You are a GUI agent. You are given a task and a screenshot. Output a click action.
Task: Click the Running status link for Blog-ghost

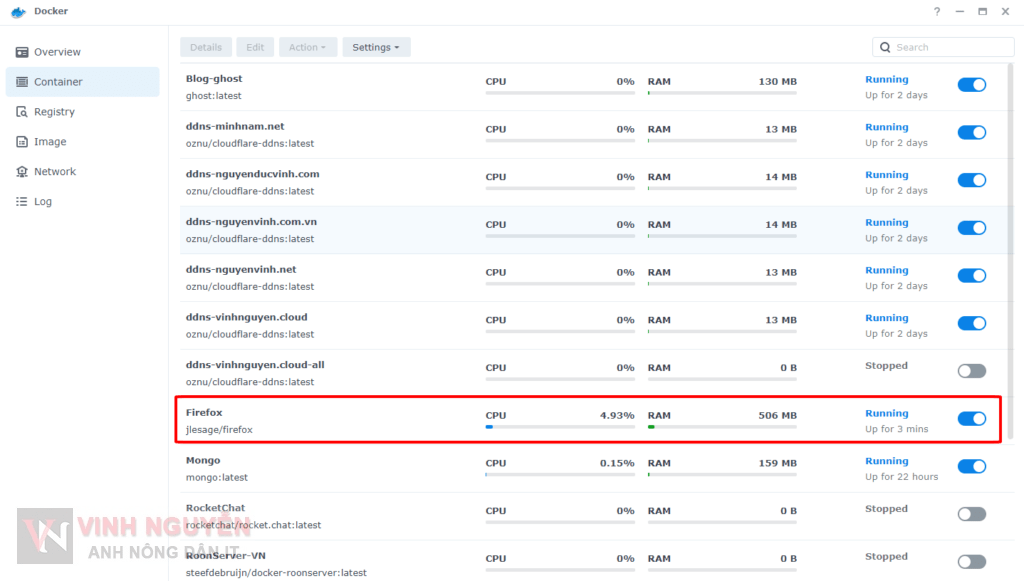pyautogui.click(x=887, y=79)
